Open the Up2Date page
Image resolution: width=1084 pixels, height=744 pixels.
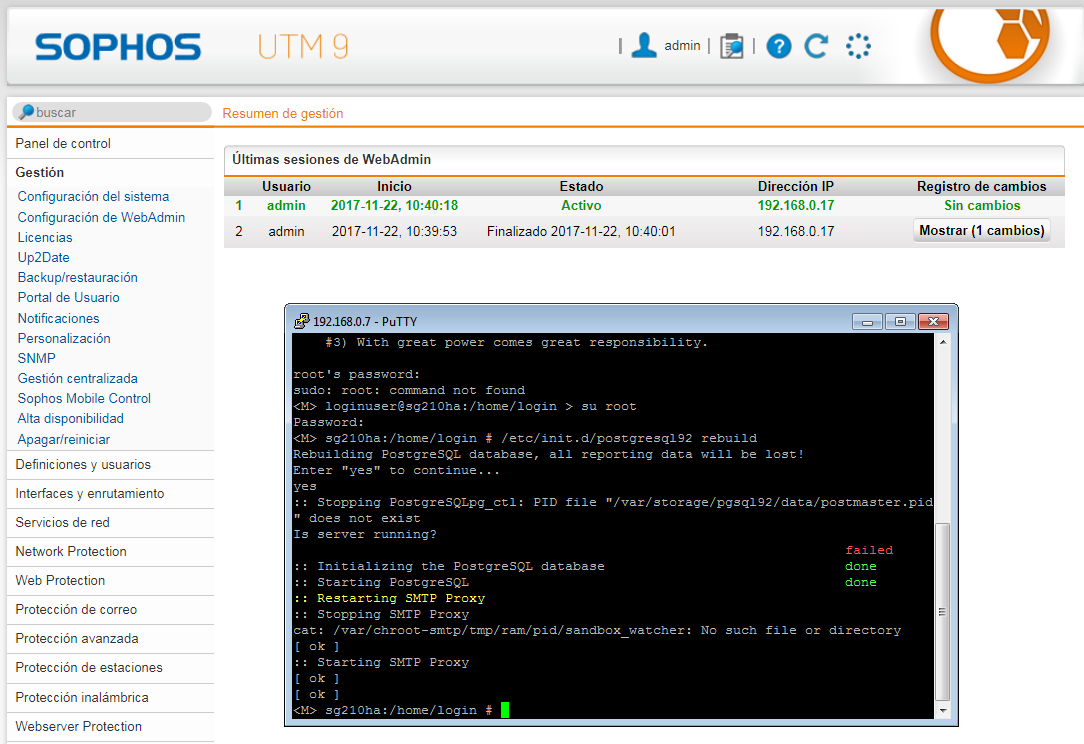point(44,257)
